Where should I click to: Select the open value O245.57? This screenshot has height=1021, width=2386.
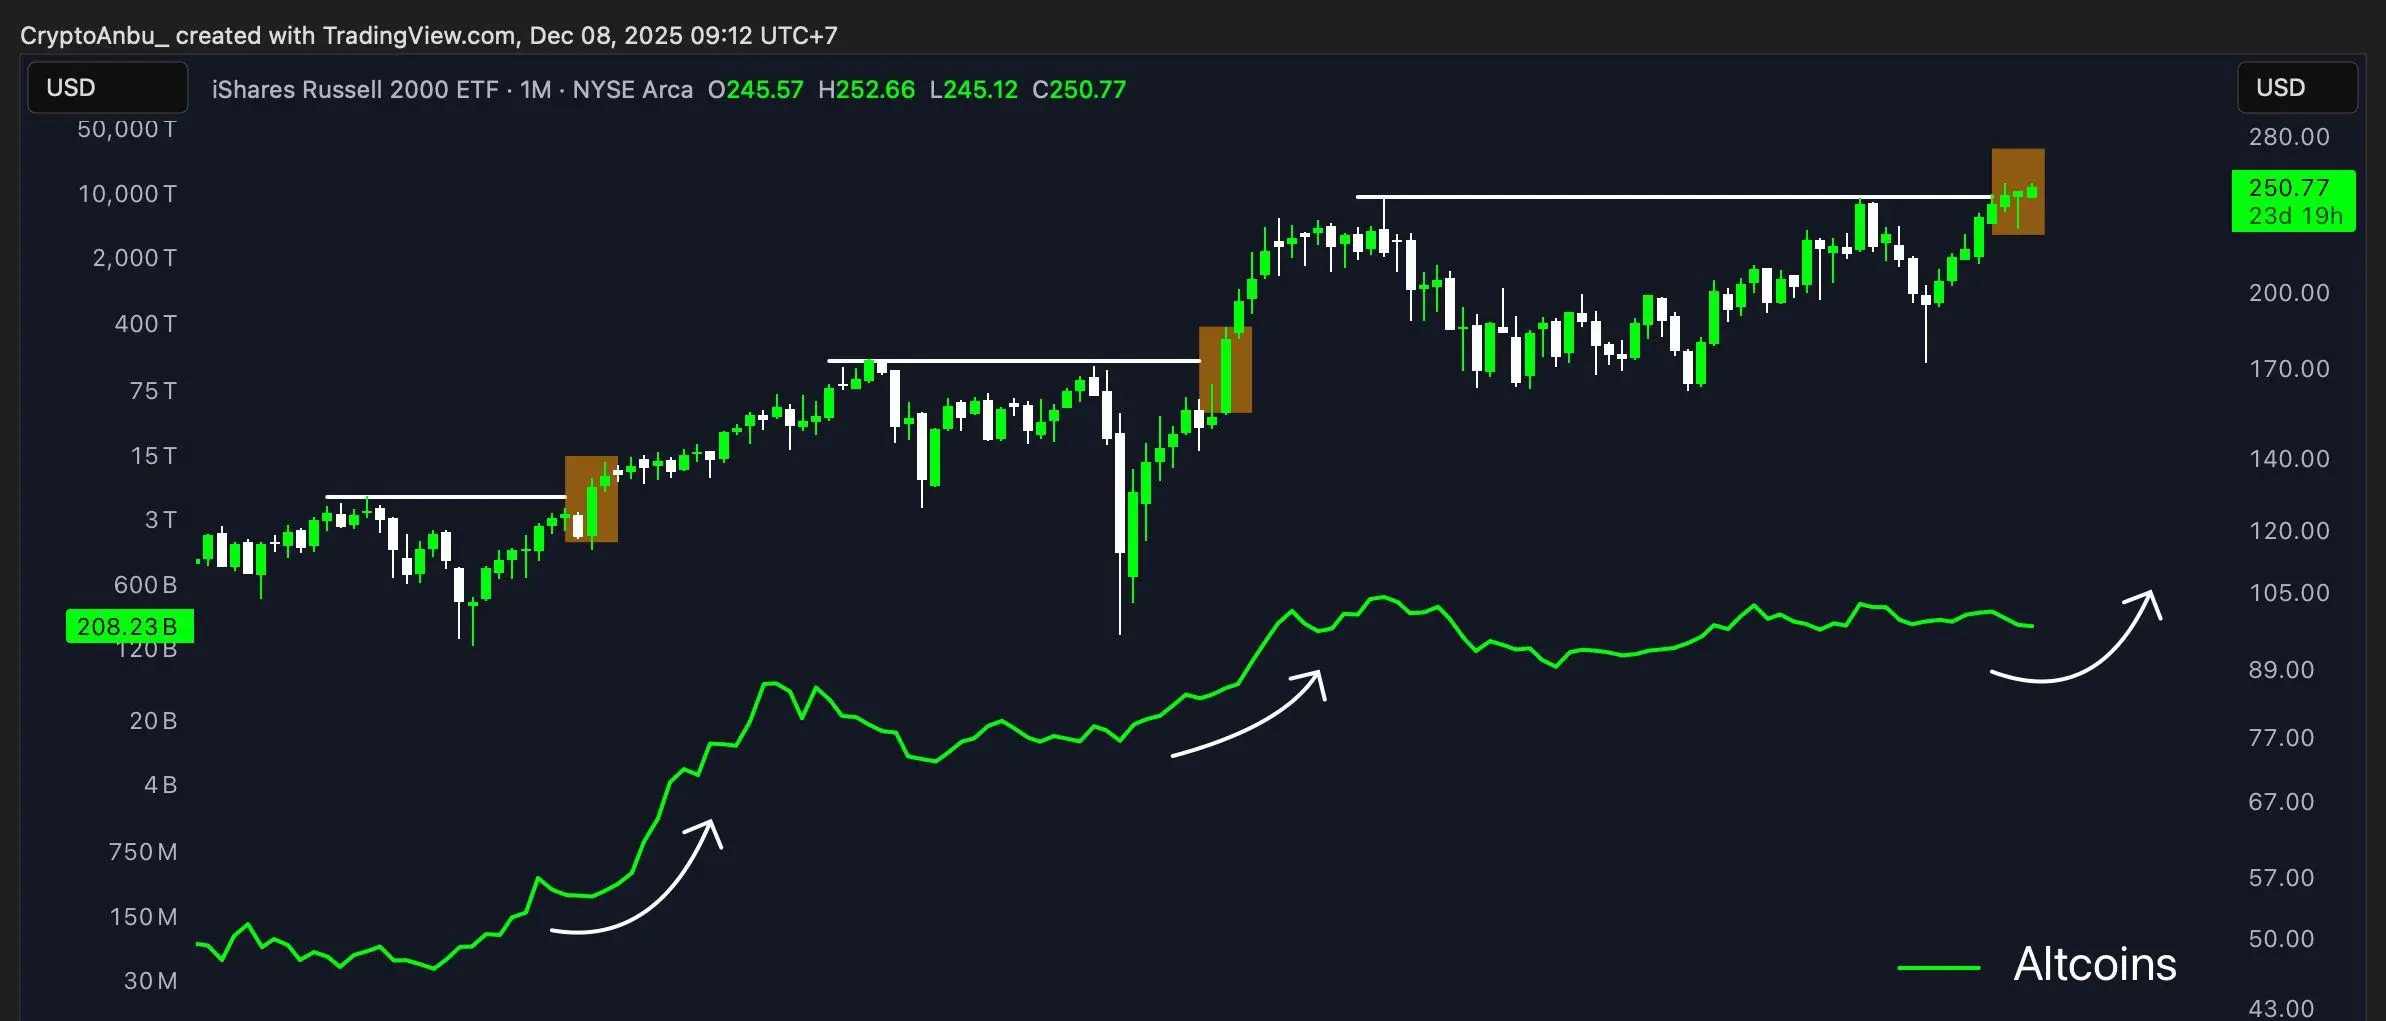point(755,90)
